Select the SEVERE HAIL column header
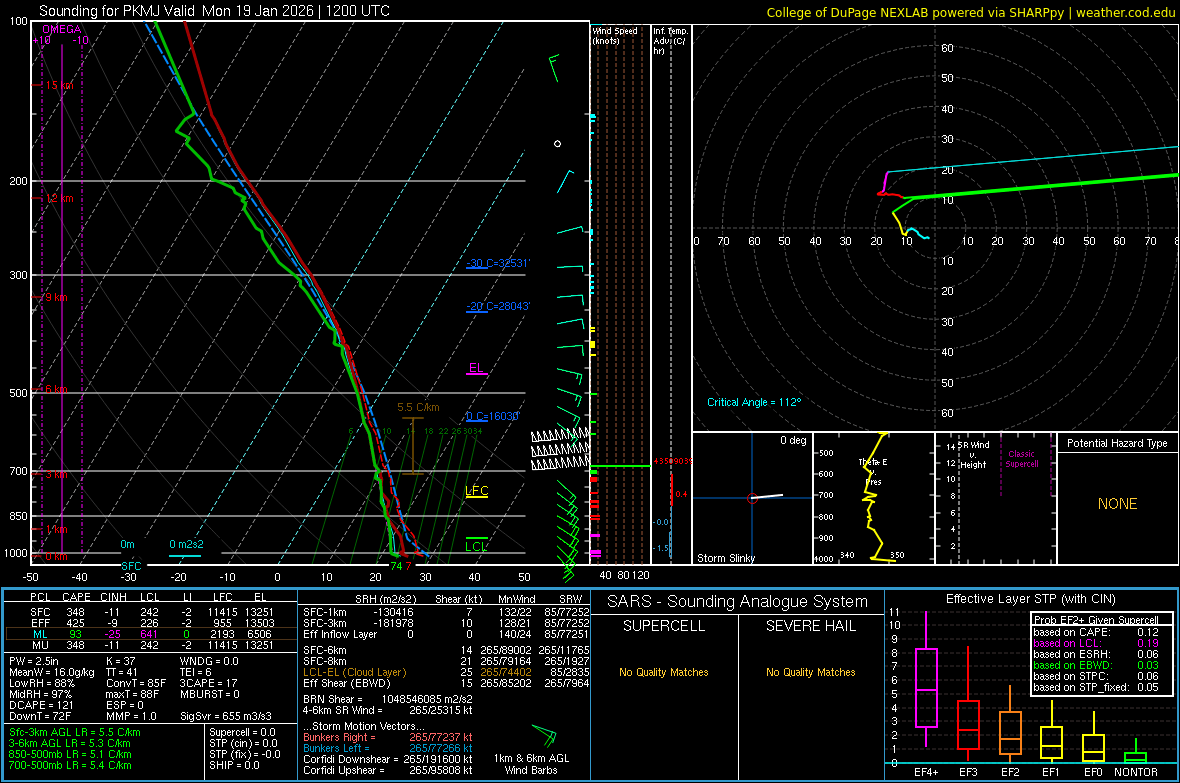This screenshot has width=1180, height=783. (810, 626)
